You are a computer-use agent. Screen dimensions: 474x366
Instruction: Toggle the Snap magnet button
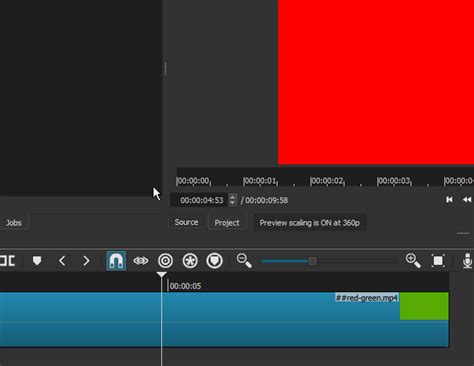click(x=116, y=261)
